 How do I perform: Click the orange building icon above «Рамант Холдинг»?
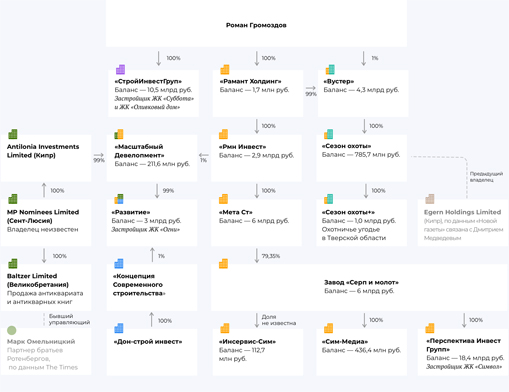click(x=225, y=69)
